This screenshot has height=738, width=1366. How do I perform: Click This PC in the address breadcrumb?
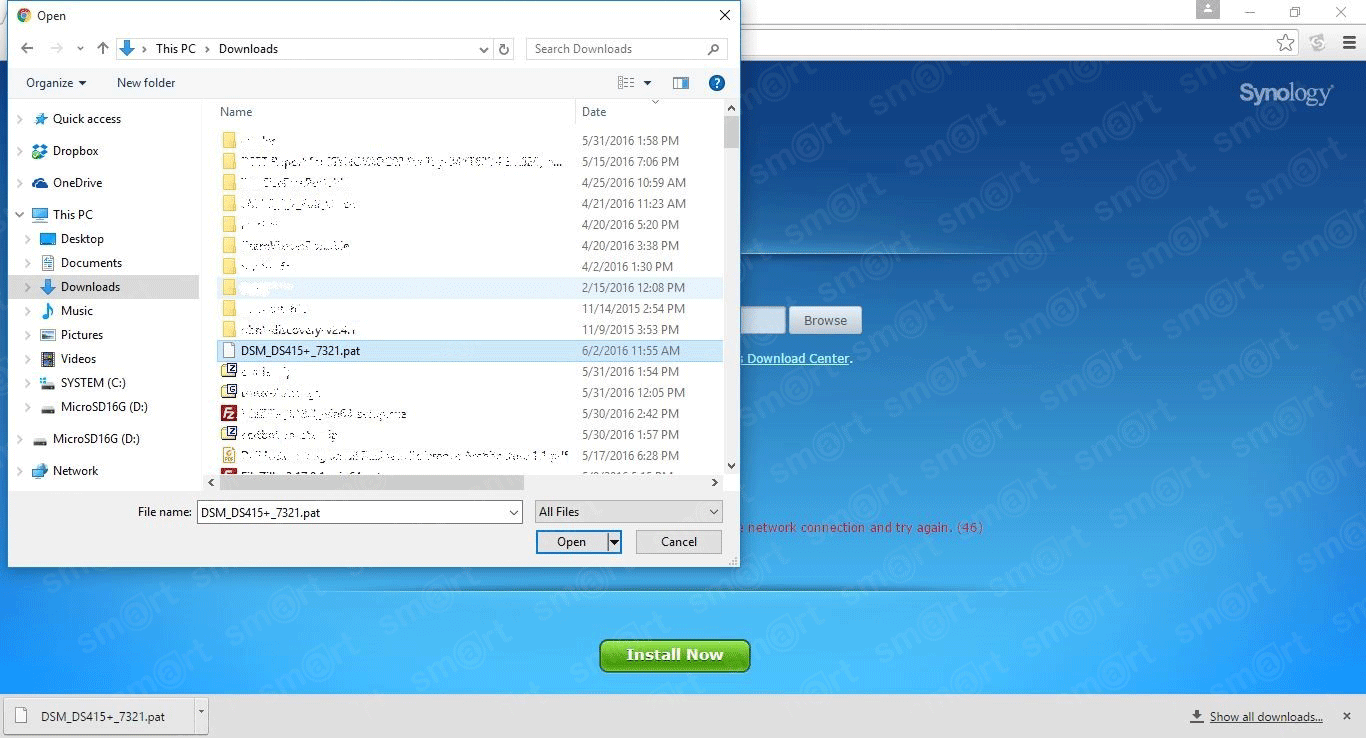(x=175, y=49)
